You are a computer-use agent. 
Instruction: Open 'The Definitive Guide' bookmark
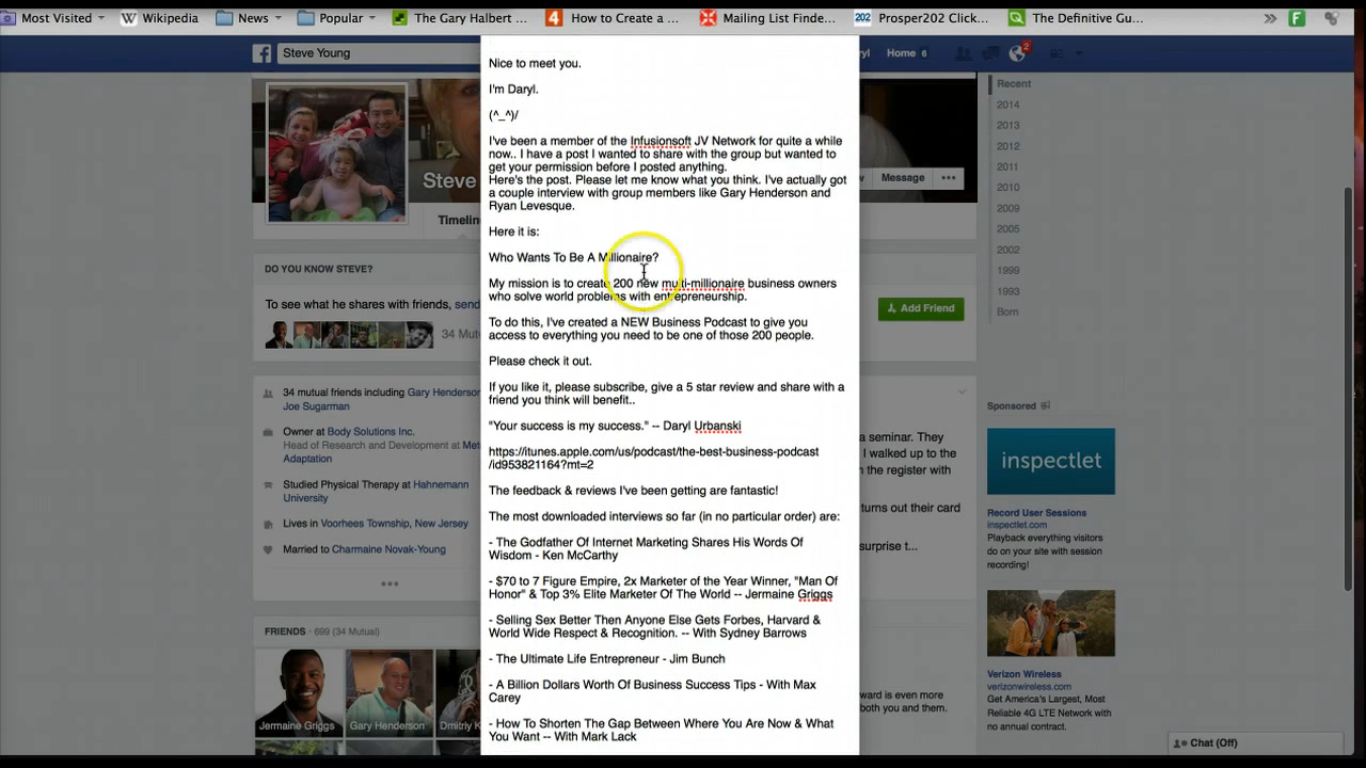tap(1076, 18)
